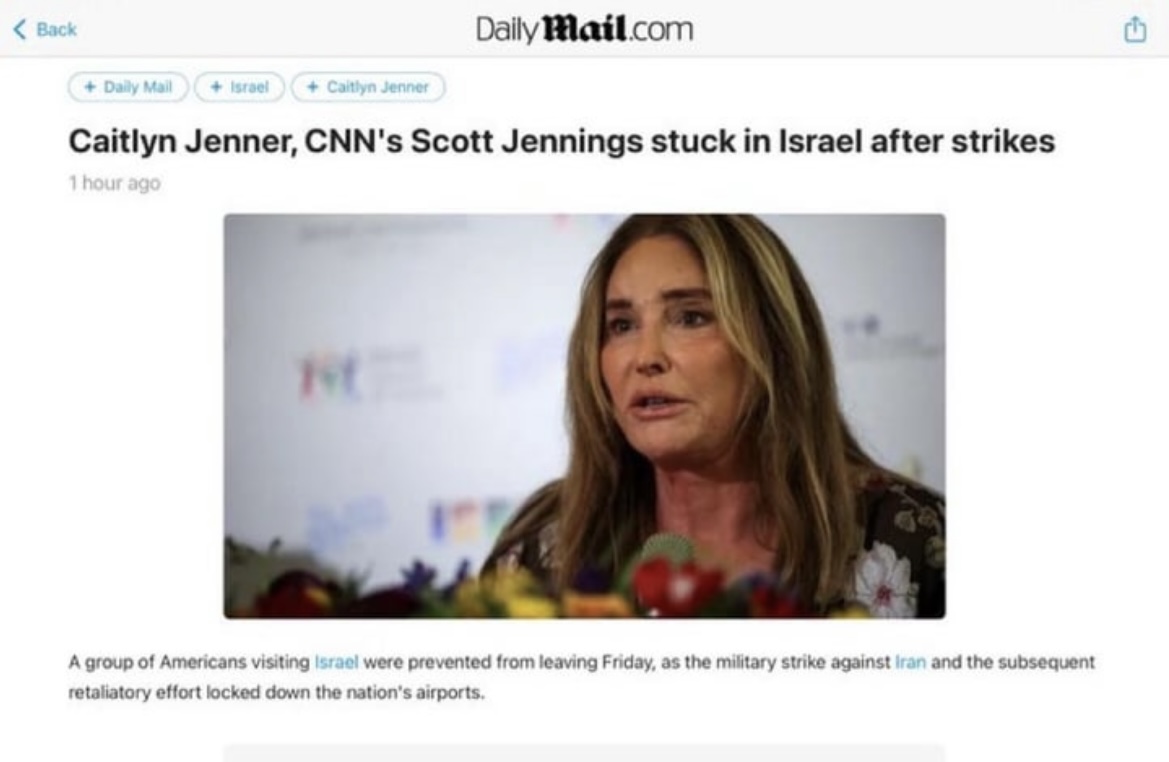Tap the plus icon beside Caitlyn Jenner
1169x762 pixels.
pos(313,87)
